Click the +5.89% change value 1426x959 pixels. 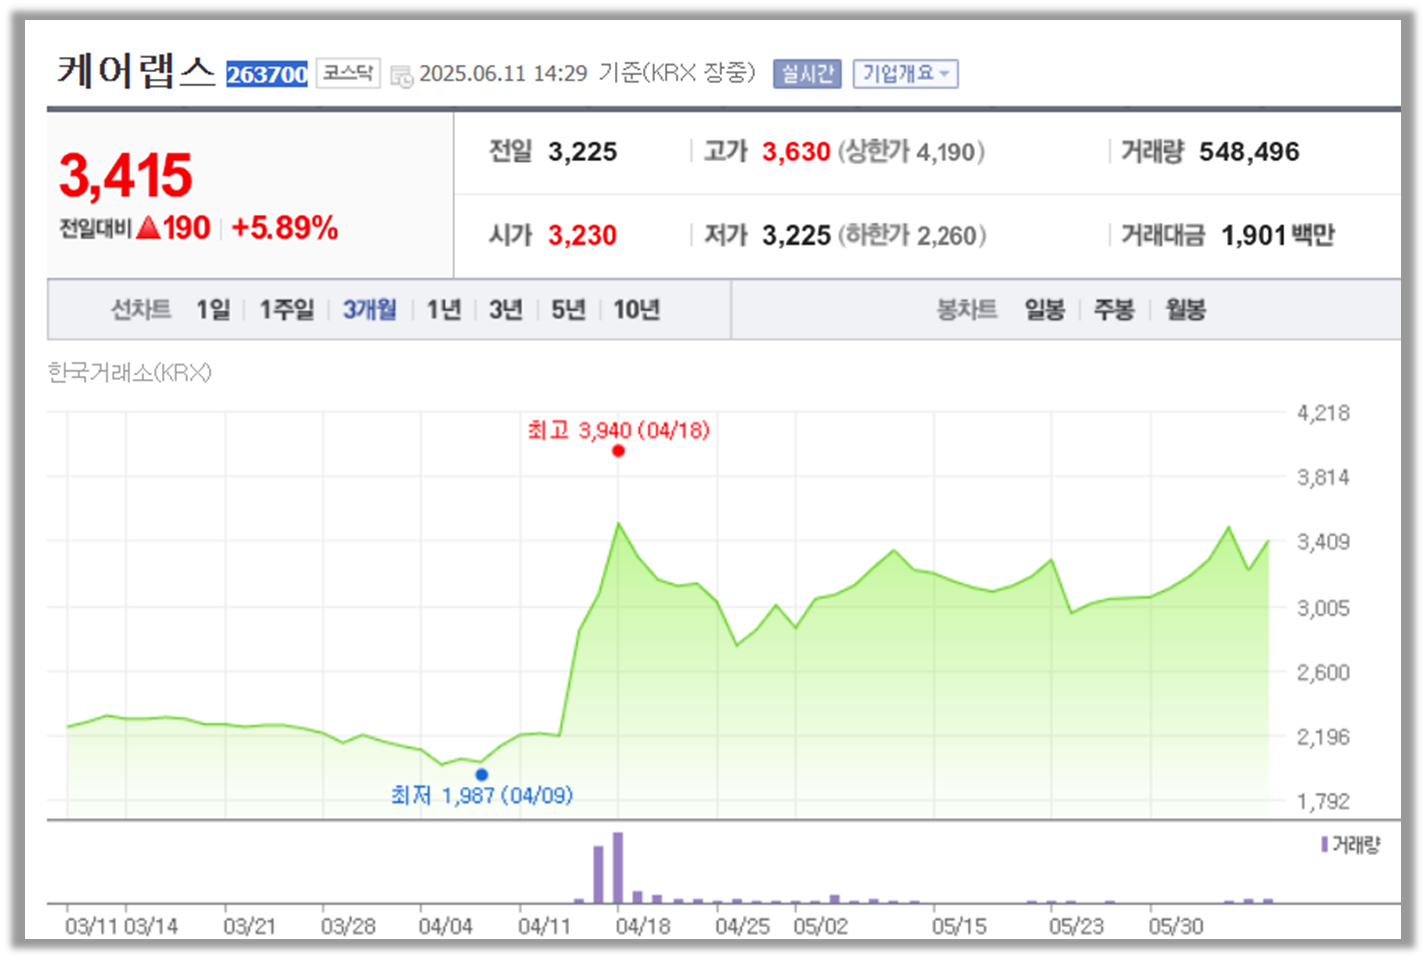tap(284, 228)
